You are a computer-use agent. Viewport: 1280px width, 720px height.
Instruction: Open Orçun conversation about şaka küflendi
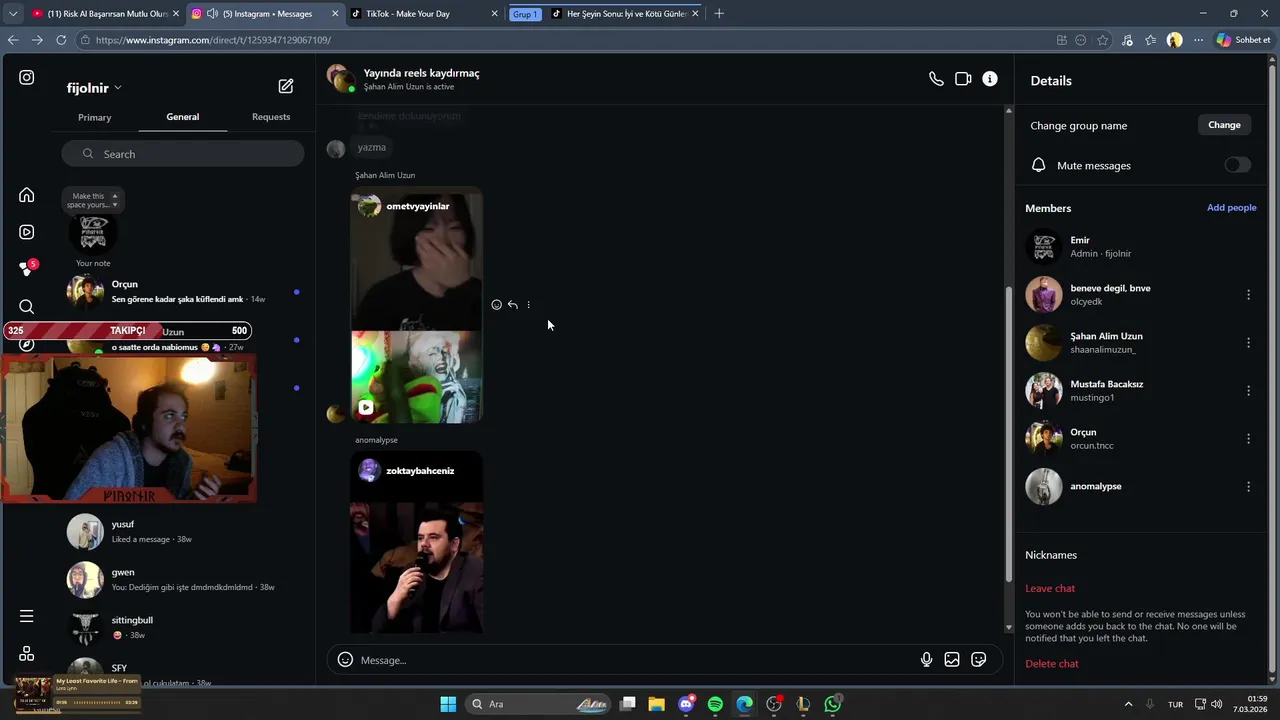[185, 292]
